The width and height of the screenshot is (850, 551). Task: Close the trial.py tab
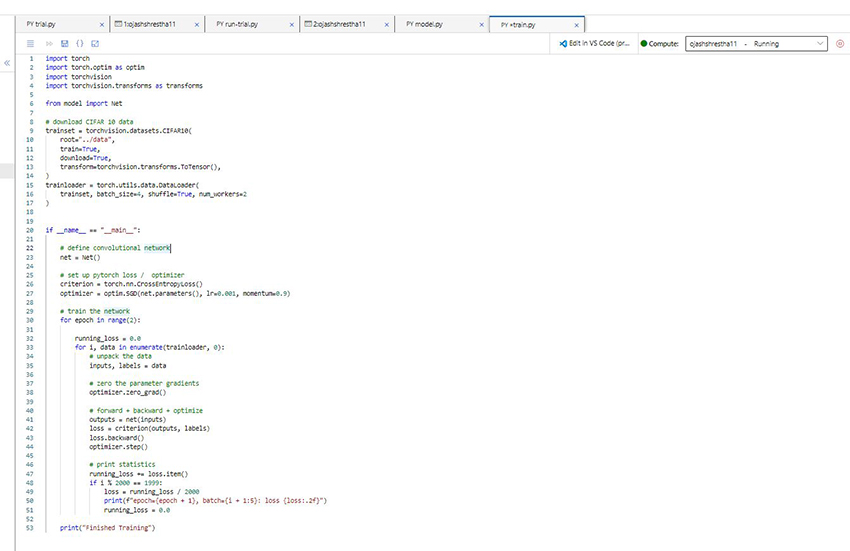[x=102, y=24]
